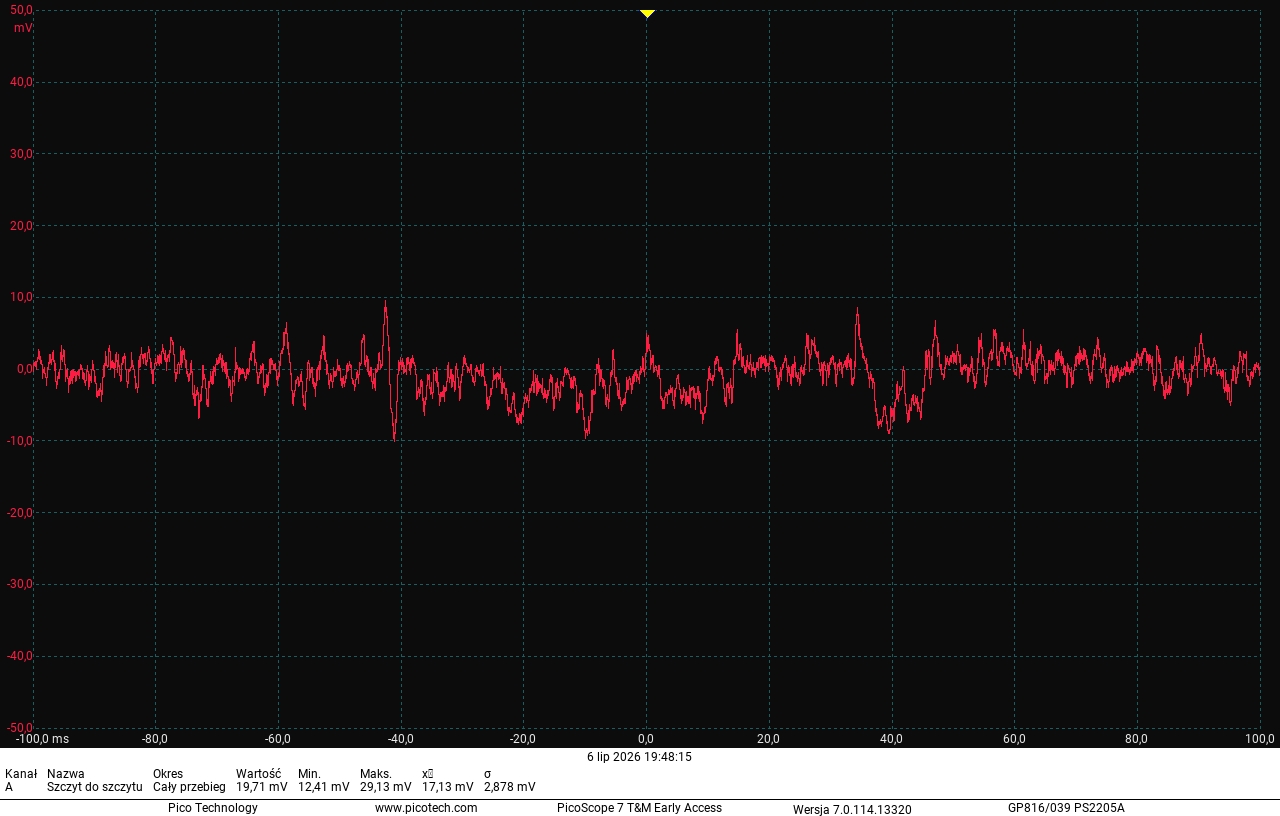The height and width of the screenshot is (816, 1280).
Task: Click the 0,0 time axis label
Action: pos(646,739)
